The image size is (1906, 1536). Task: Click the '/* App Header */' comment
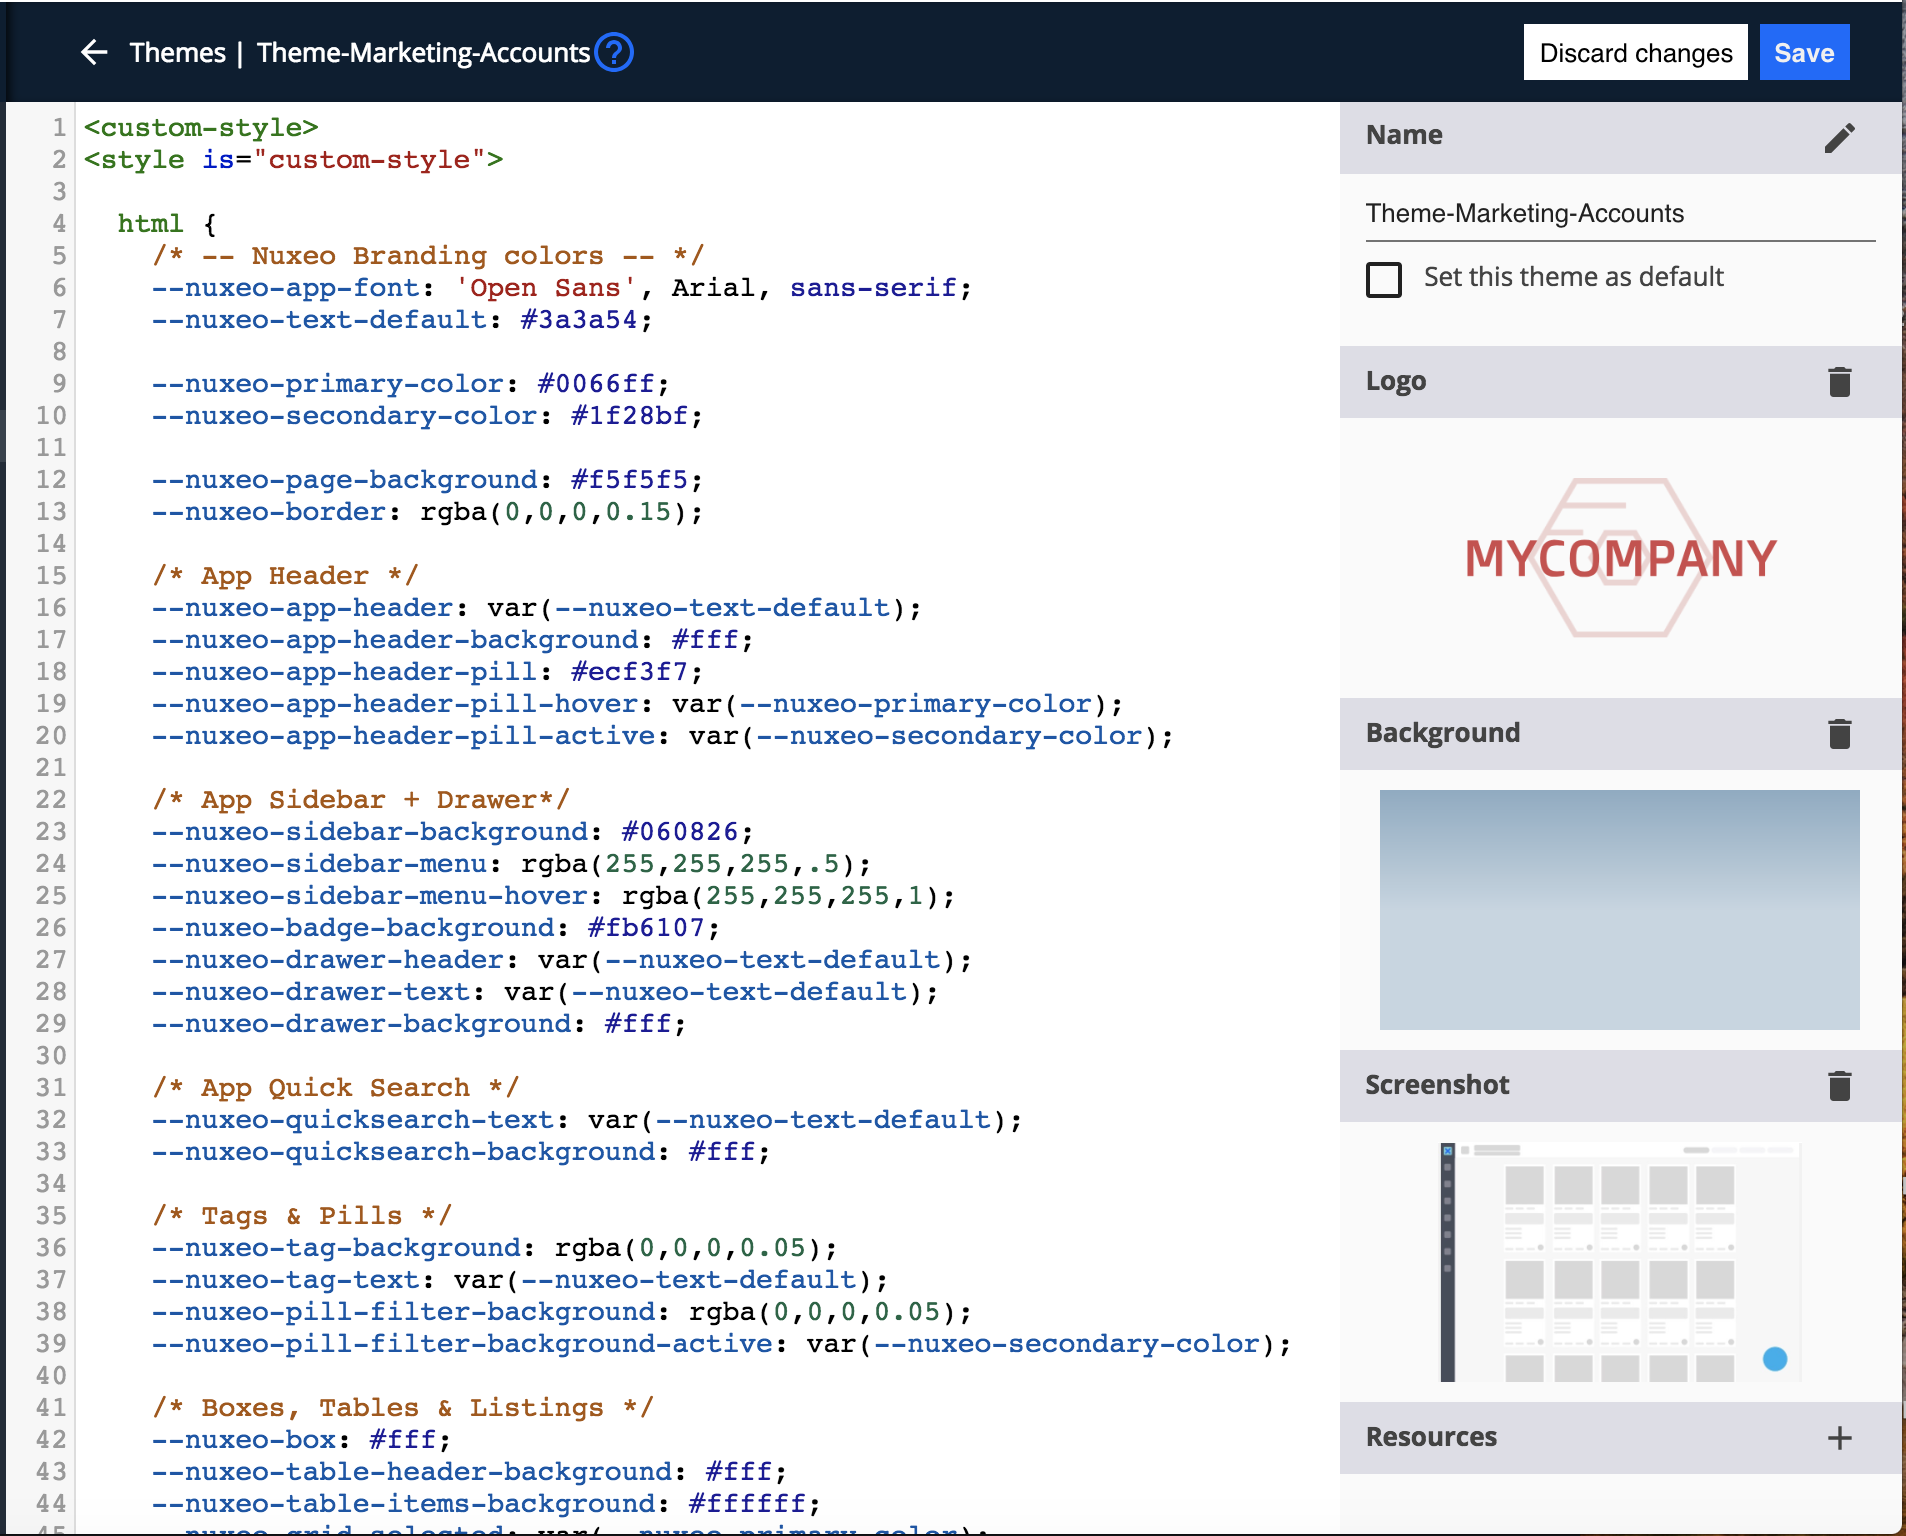click(x=285, y=576)
